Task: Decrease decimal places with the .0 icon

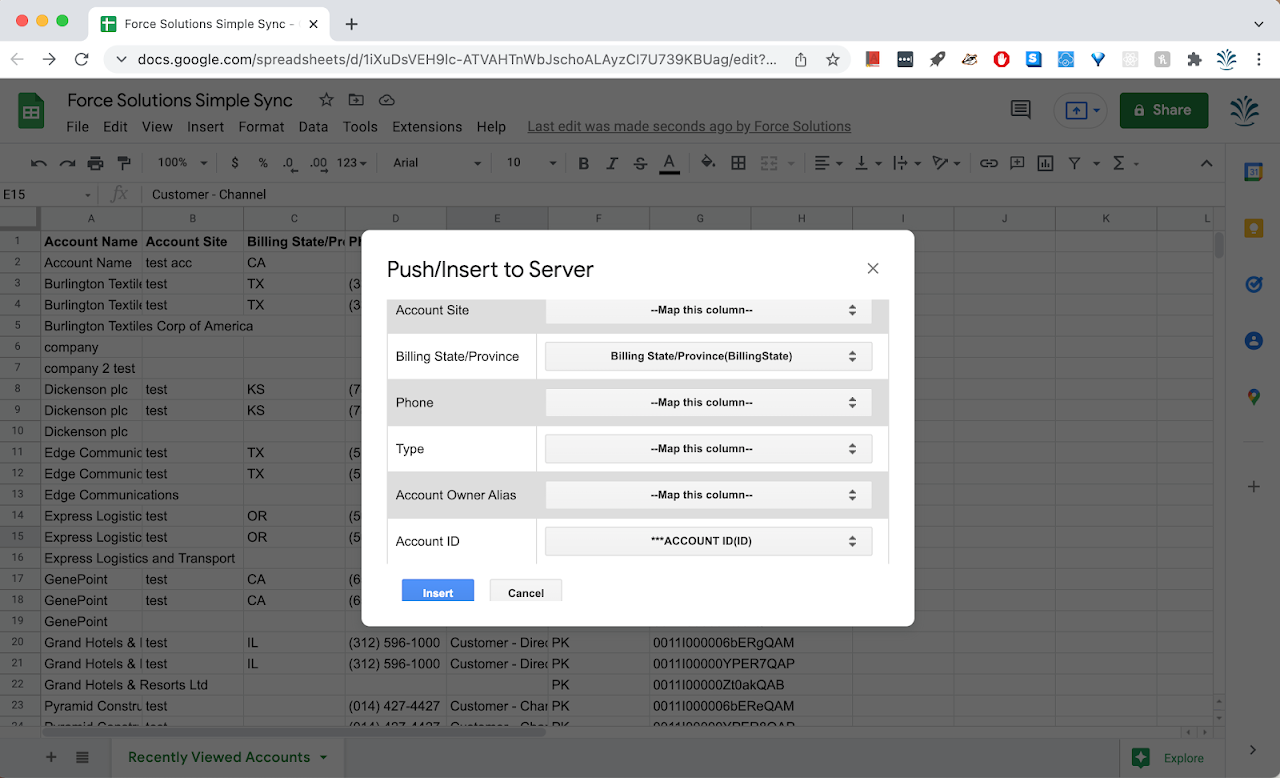Action: 289,163
